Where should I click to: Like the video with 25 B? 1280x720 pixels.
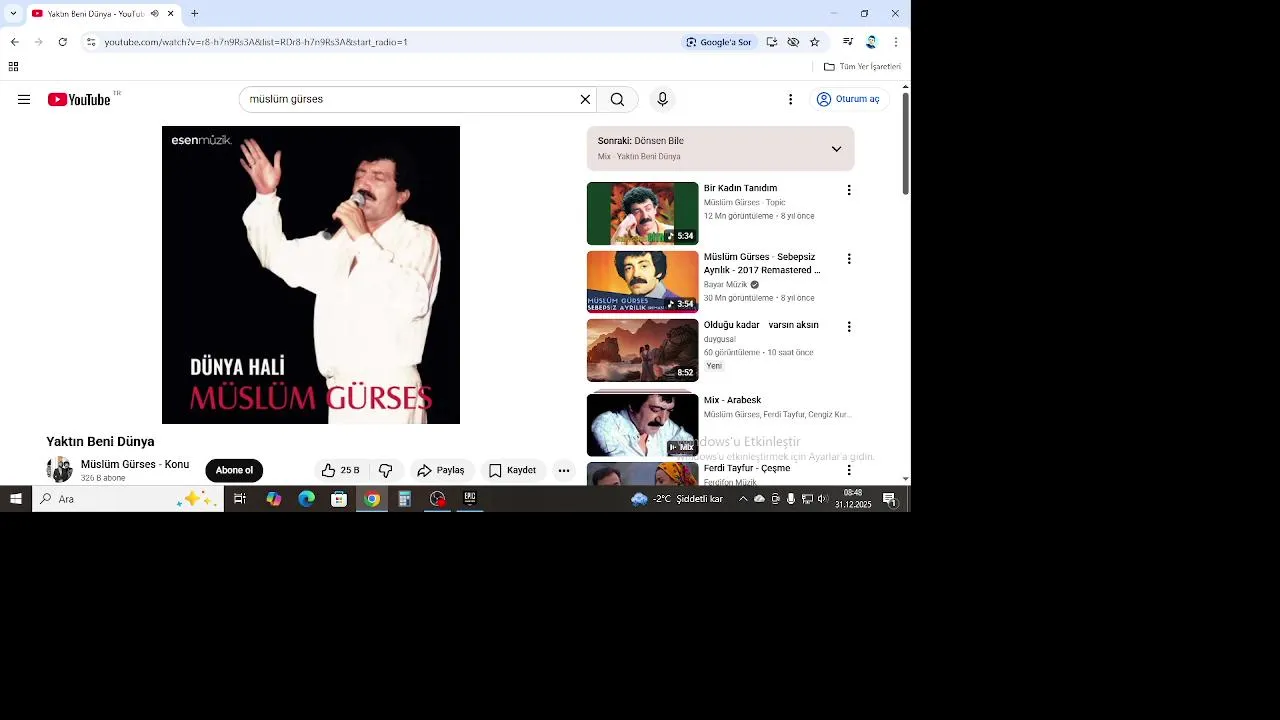click(340, 470)
